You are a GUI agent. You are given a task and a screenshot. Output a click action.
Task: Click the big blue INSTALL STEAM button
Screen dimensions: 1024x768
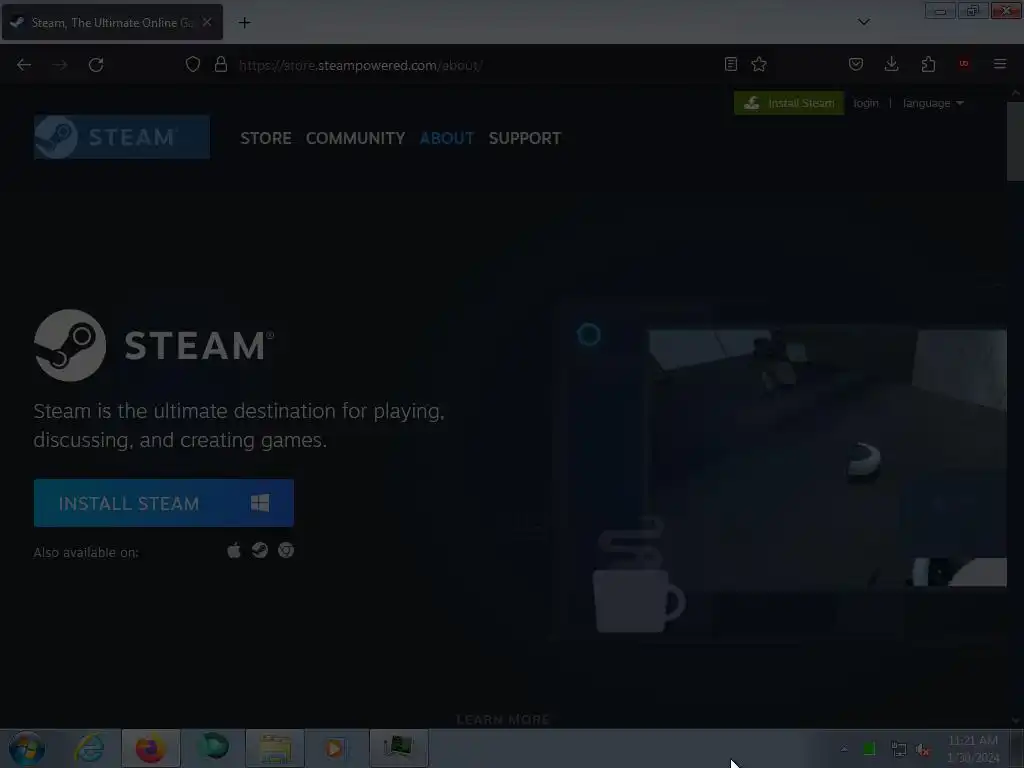164,503
